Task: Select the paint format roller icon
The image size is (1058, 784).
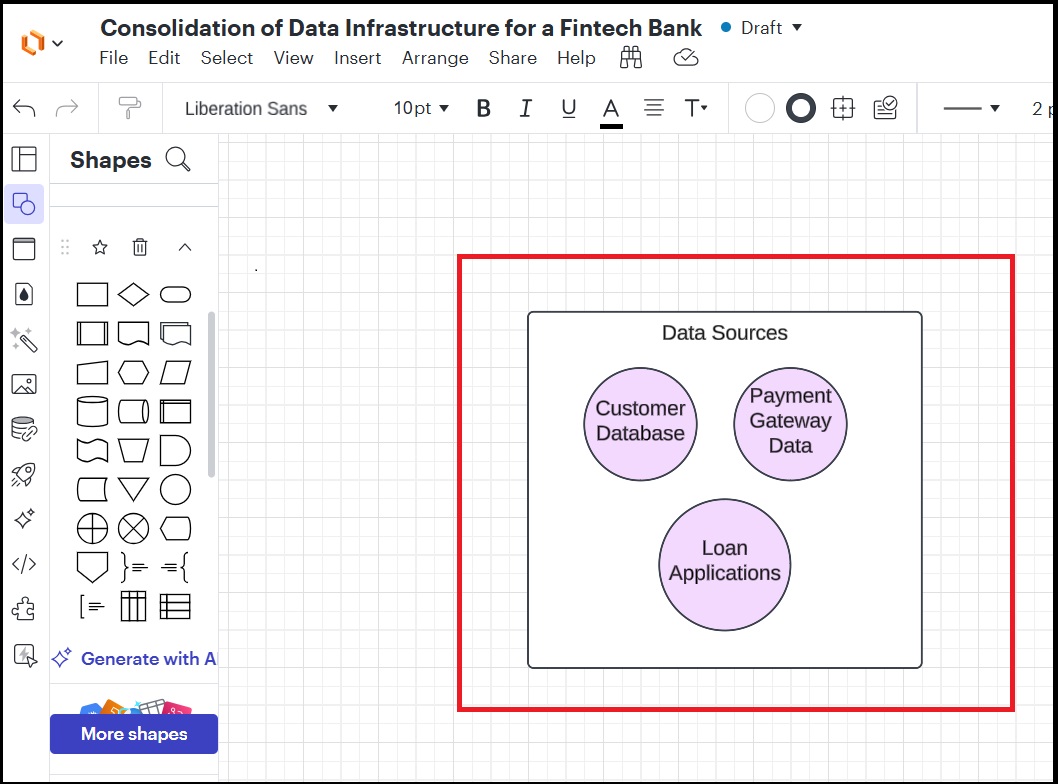Action: point(130,108)
